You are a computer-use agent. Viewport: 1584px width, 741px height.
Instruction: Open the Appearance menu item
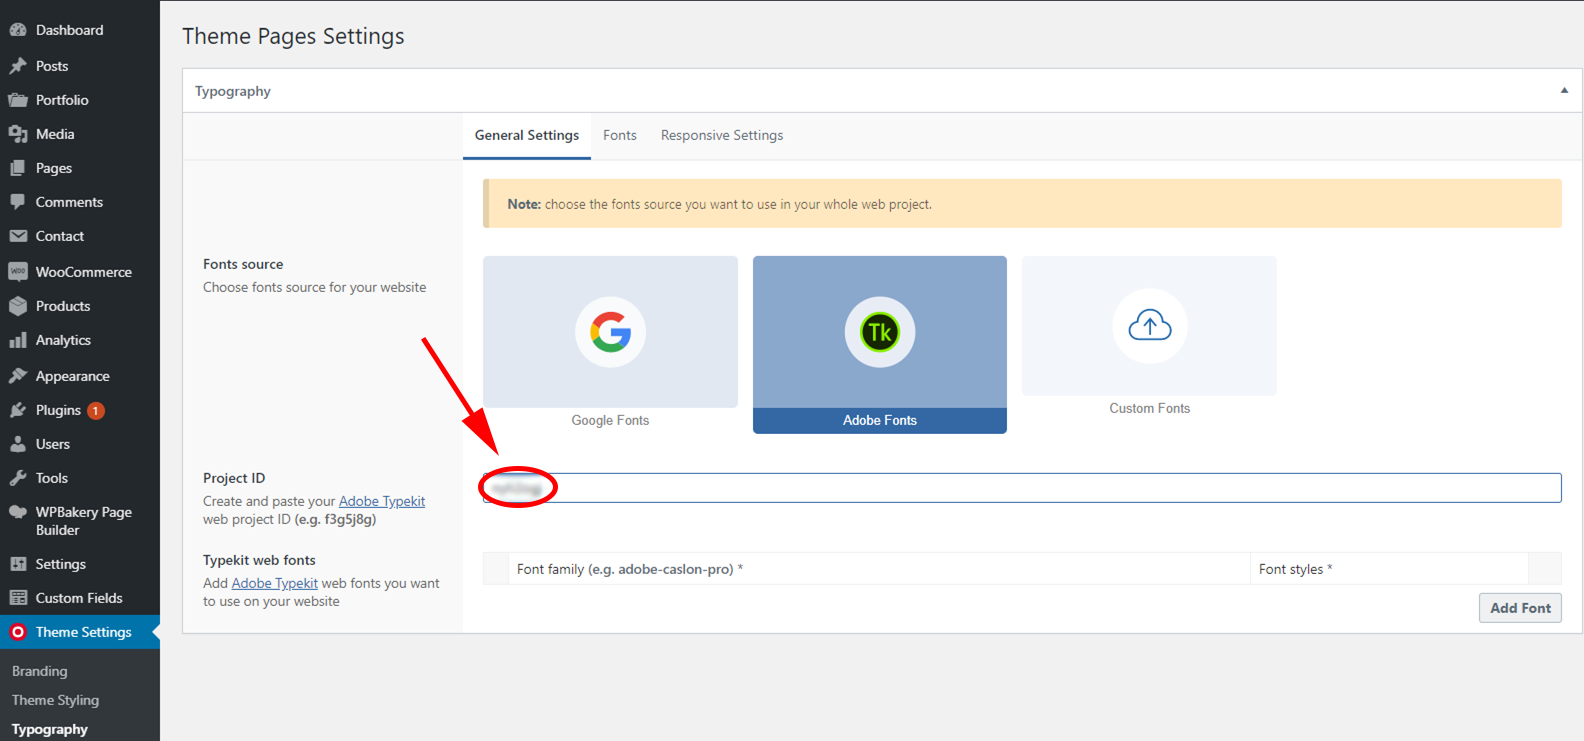click(80, 376)
